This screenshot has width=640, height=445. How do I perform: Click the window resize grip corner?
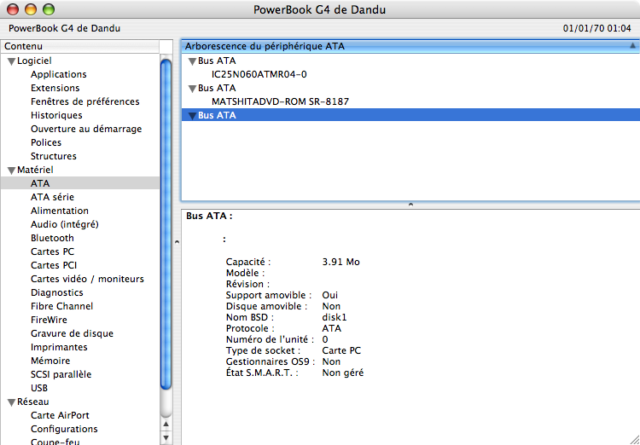633,439
